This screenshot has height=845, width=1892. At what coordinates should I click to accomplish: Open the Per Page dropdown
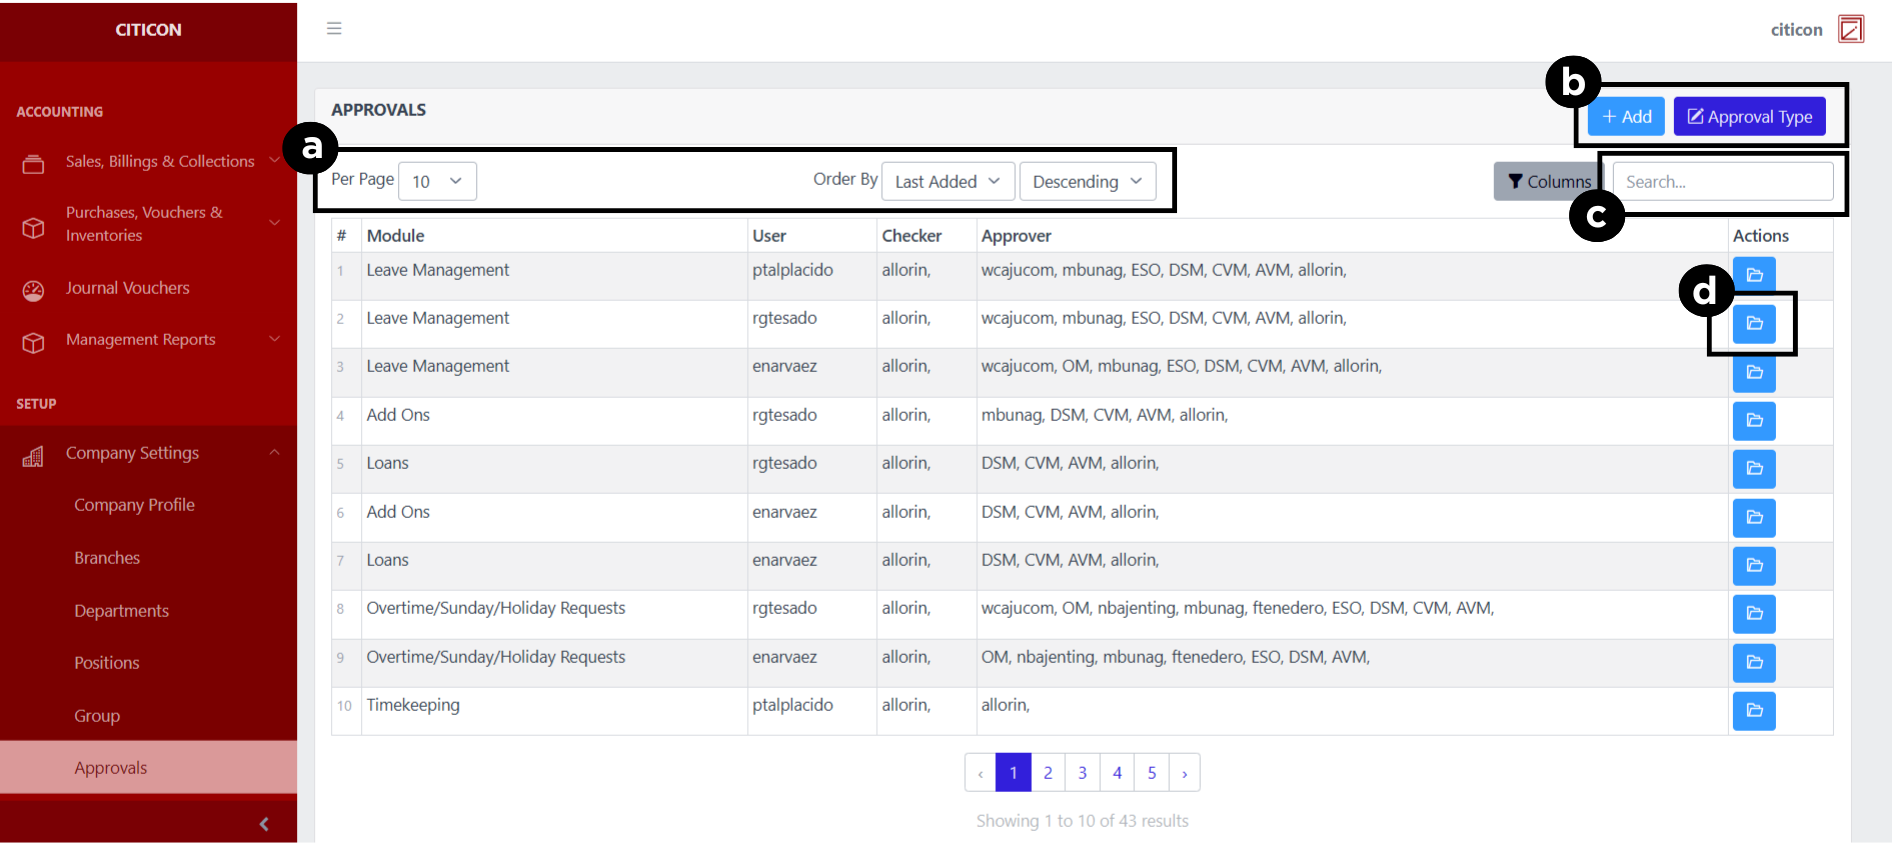point(437,182)
